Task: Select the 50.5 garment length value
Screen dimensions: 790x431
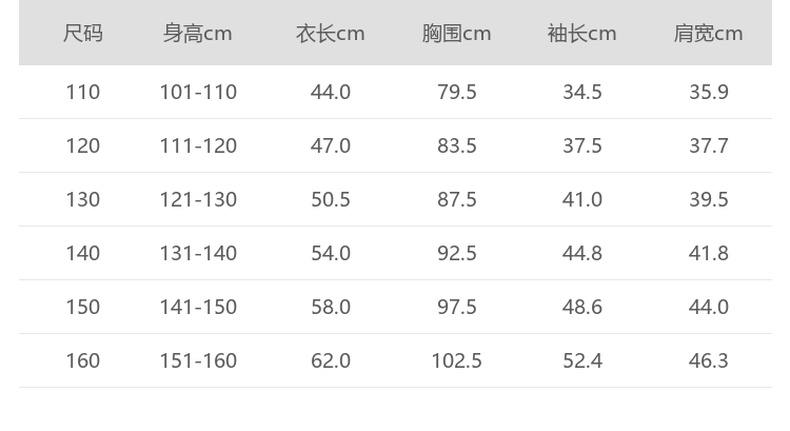Action: (x=330, y=199)
